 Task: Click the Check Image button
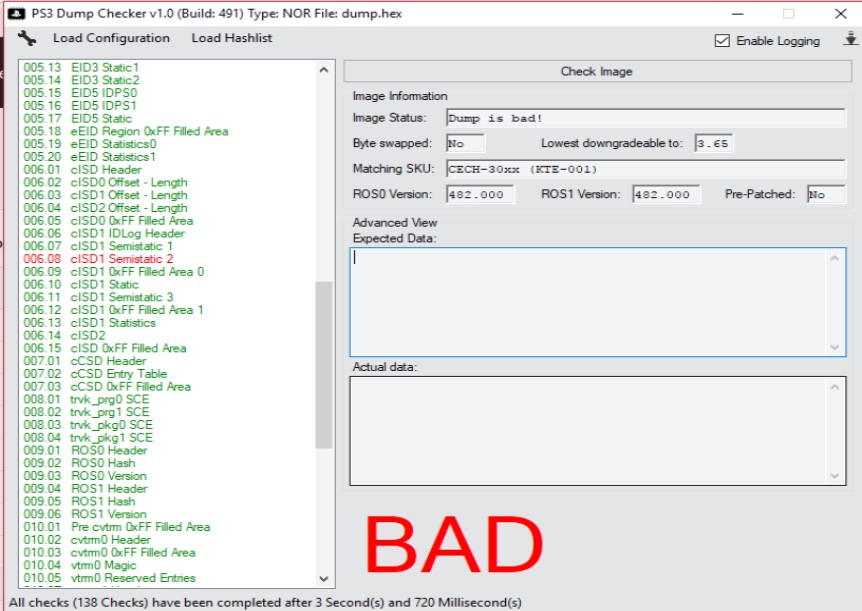(598, 71)
